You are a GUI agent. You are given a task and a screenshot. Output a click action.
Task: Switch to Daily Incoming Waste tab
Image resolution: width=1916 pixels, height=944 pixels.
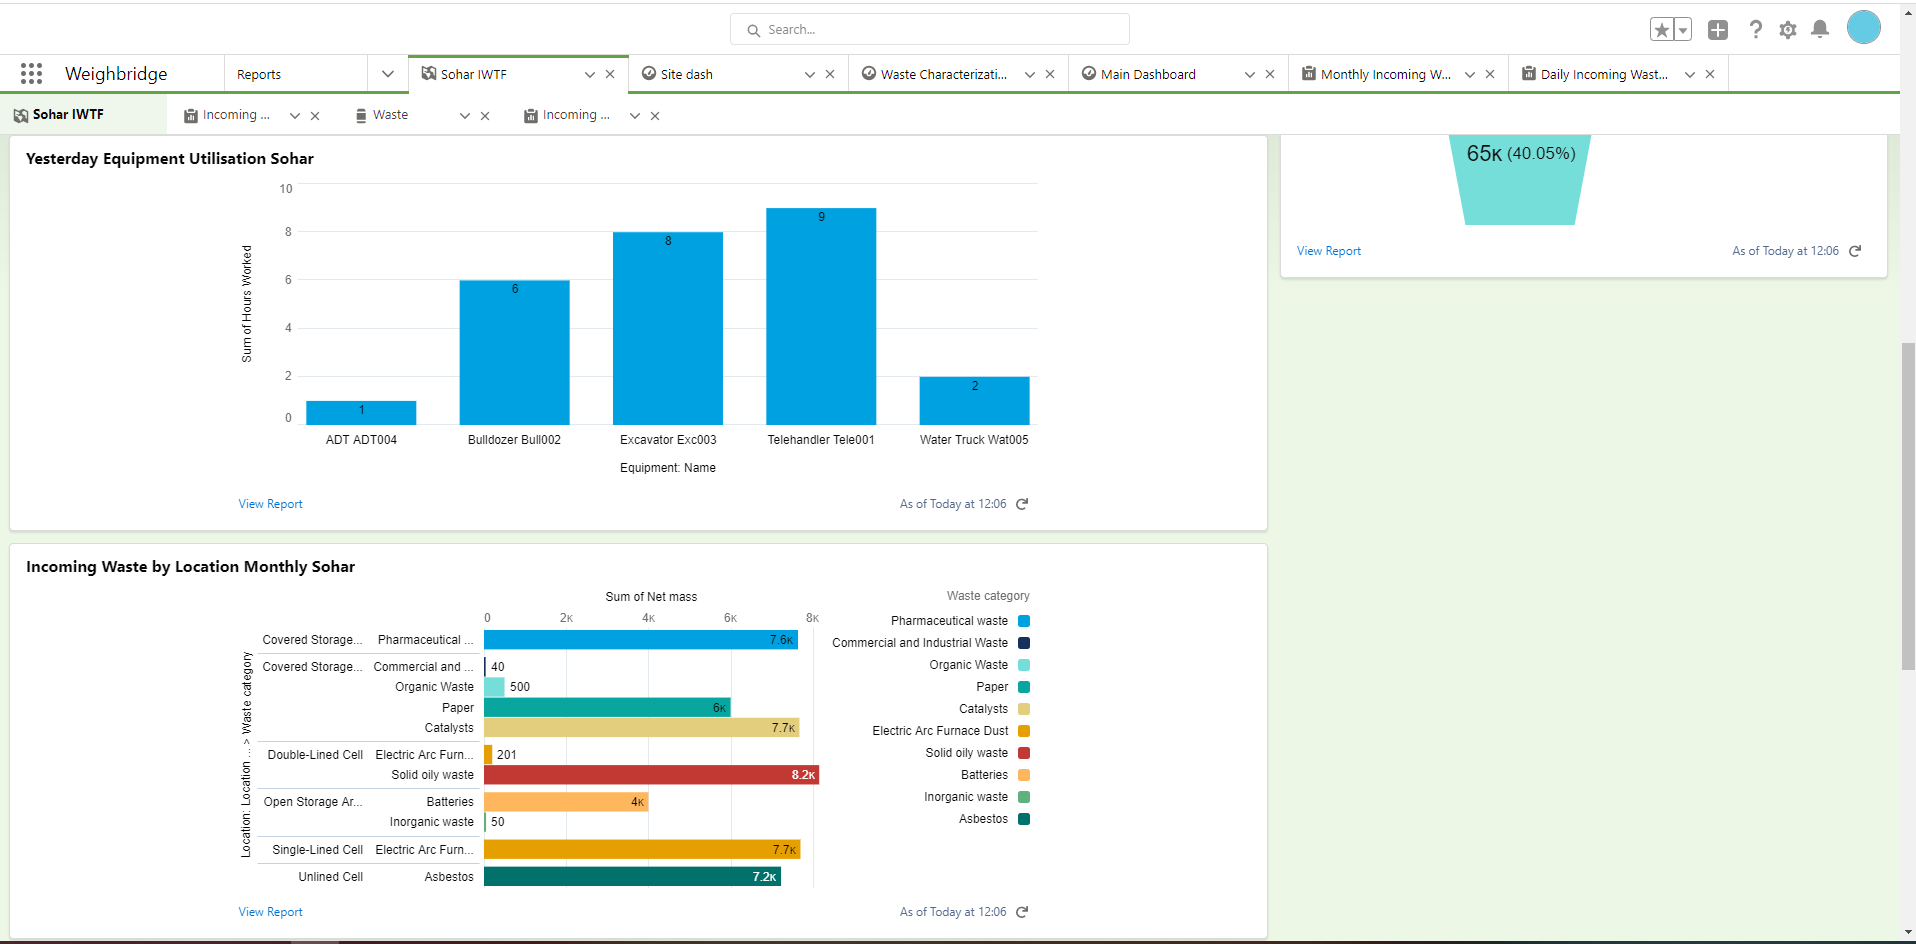click(x=1604, y=74)
